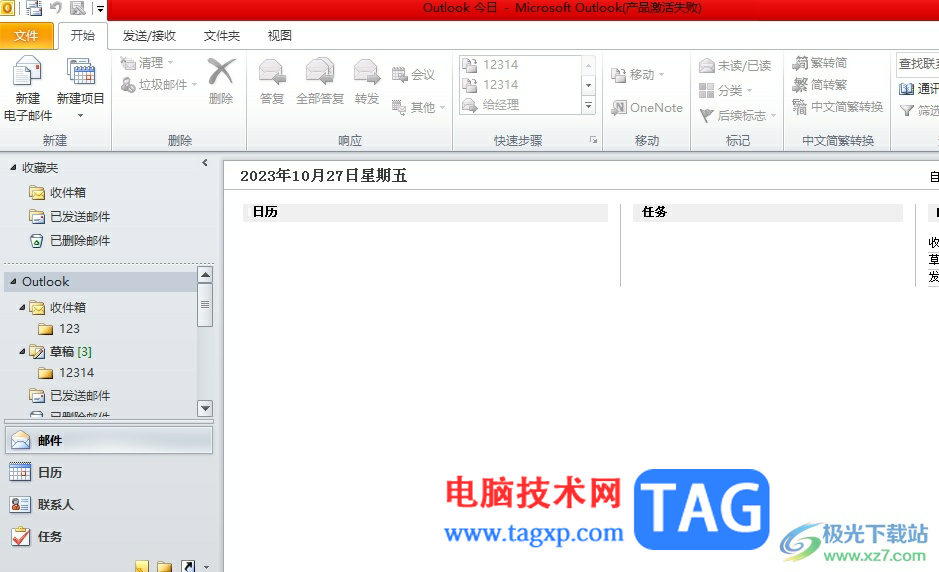Open the 新建项目 new items button

80,88
